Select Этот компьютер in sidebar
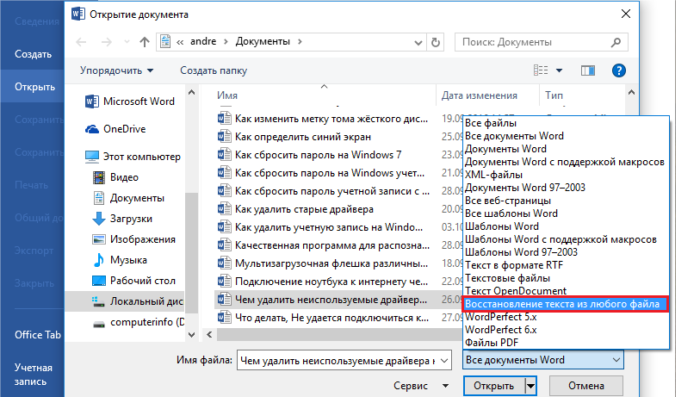 pos(132,157)
